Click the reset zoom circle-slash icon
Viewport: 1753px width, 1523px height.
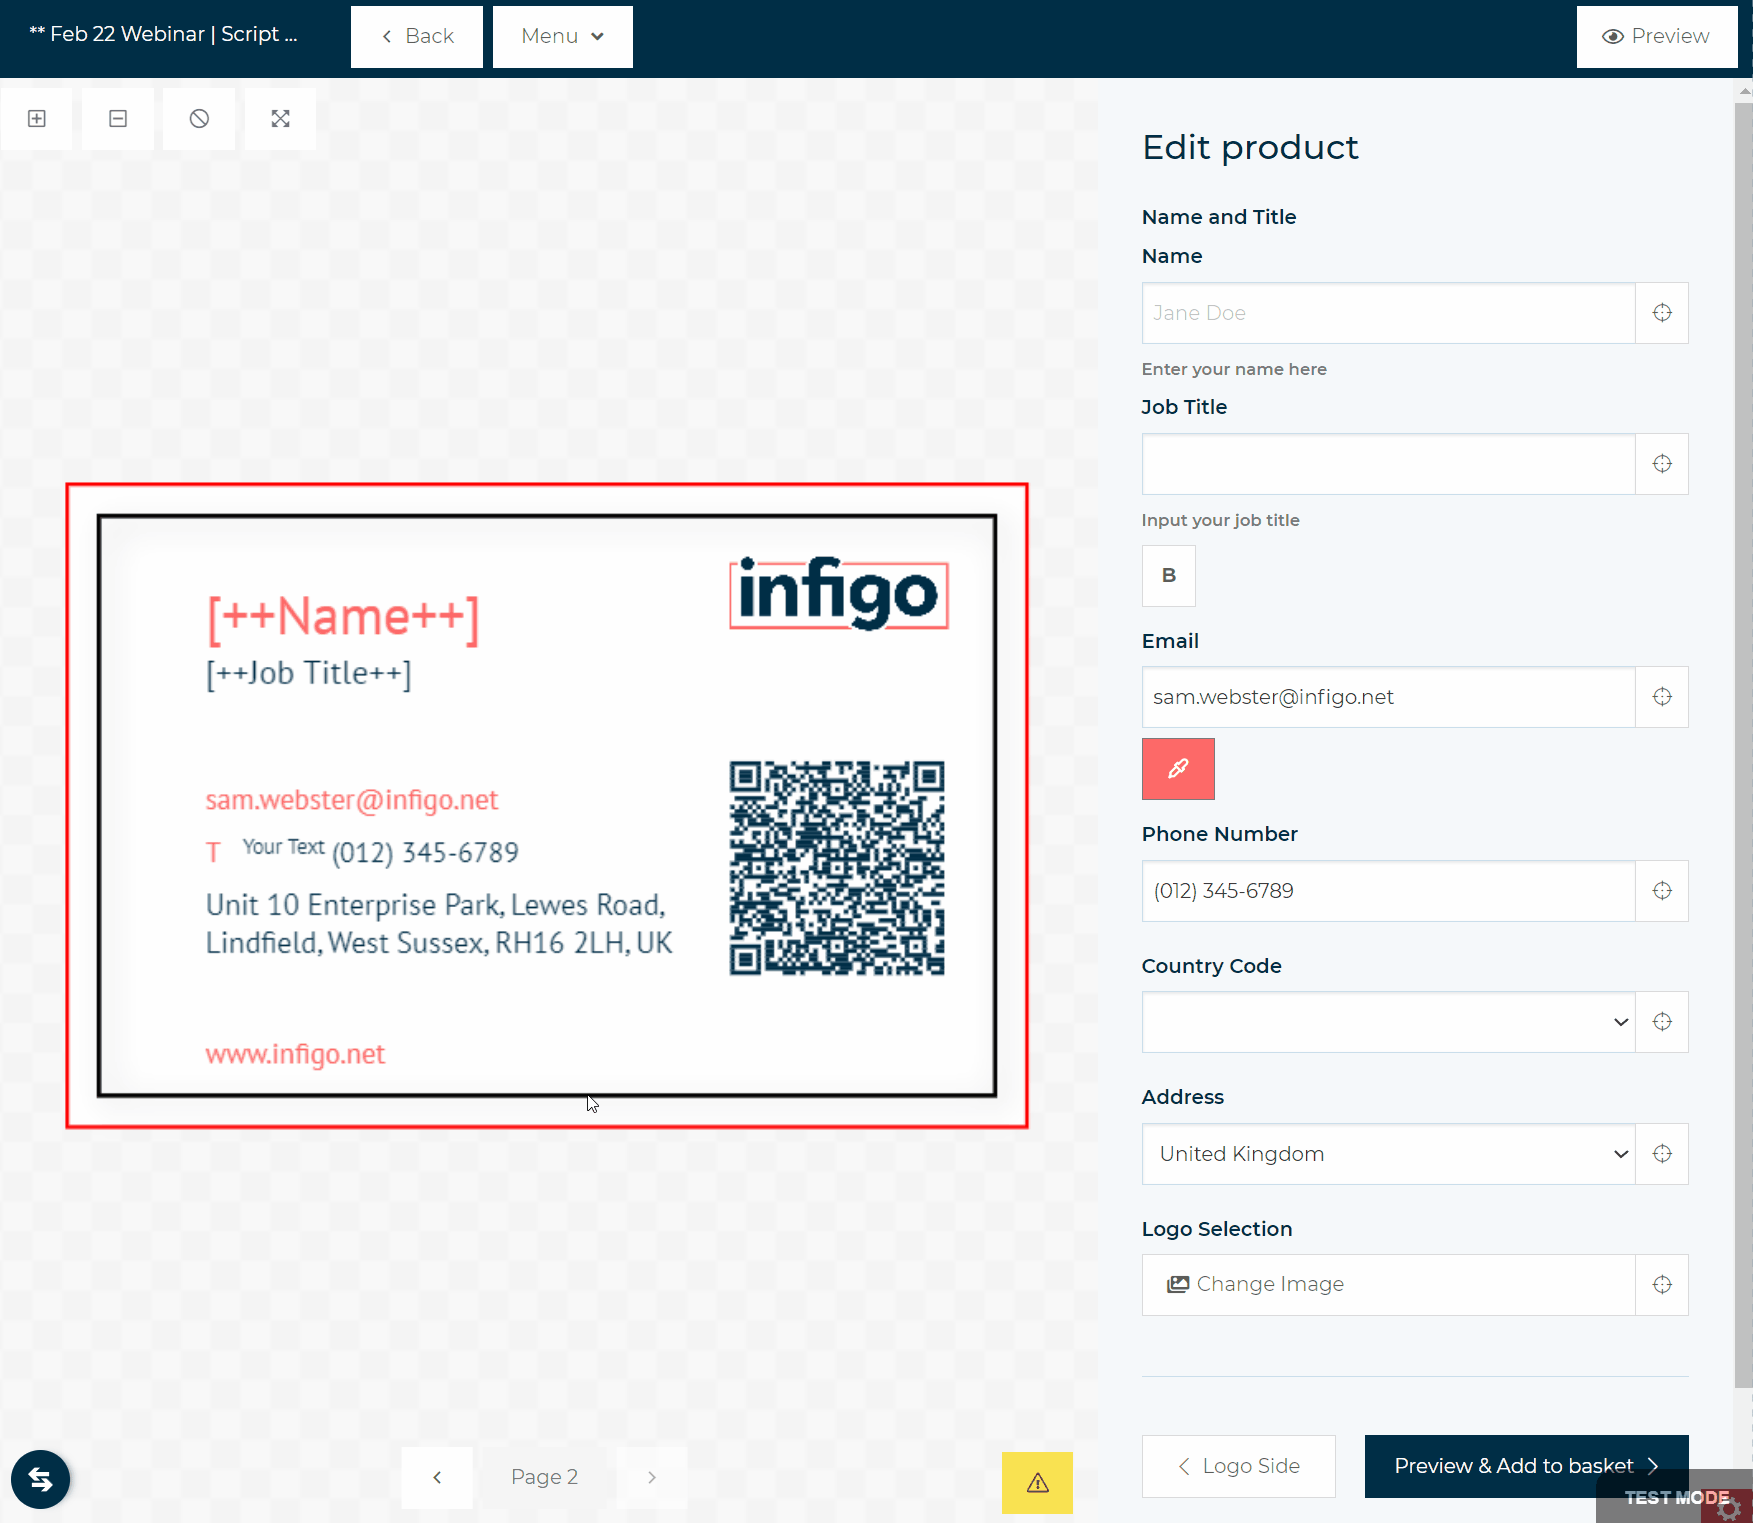(x=199, y=119)
